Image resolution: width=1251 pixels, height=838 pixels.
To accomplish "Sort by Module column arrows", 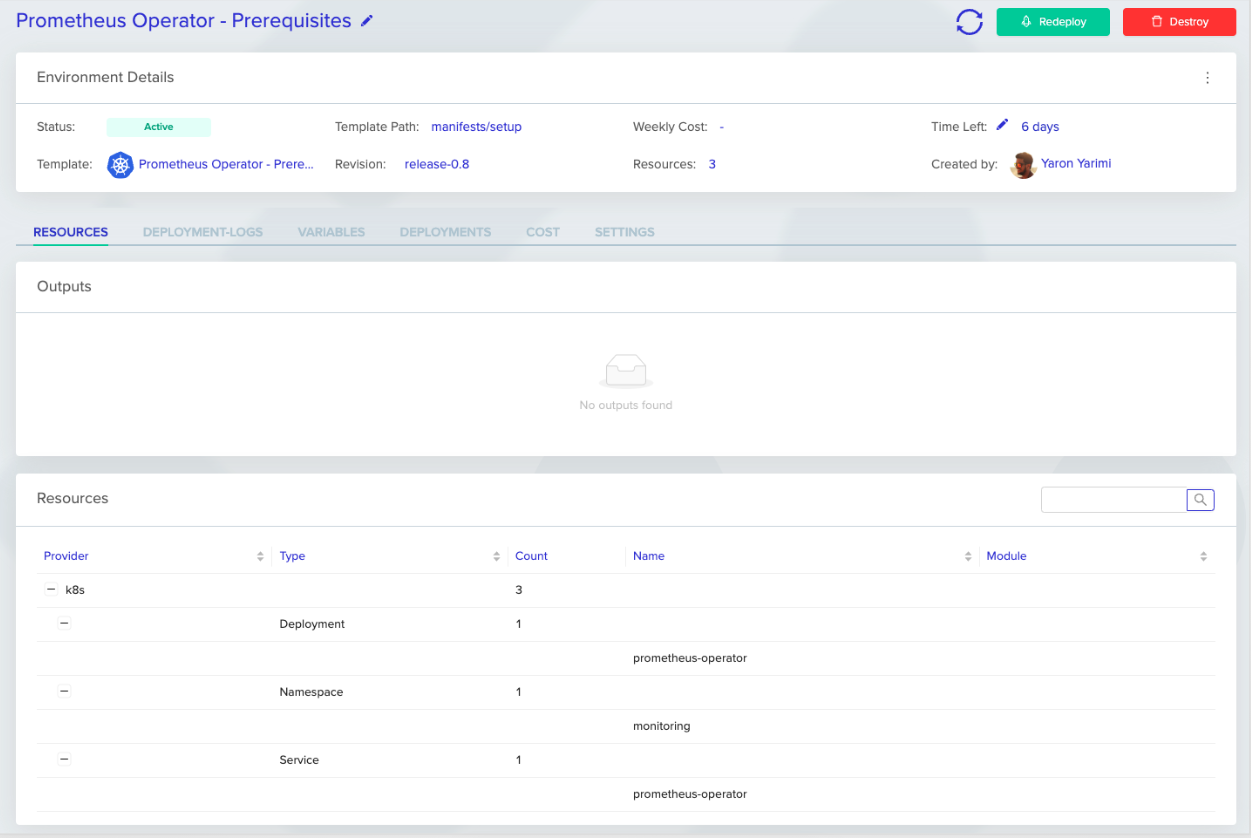I will click(1204, 556).
